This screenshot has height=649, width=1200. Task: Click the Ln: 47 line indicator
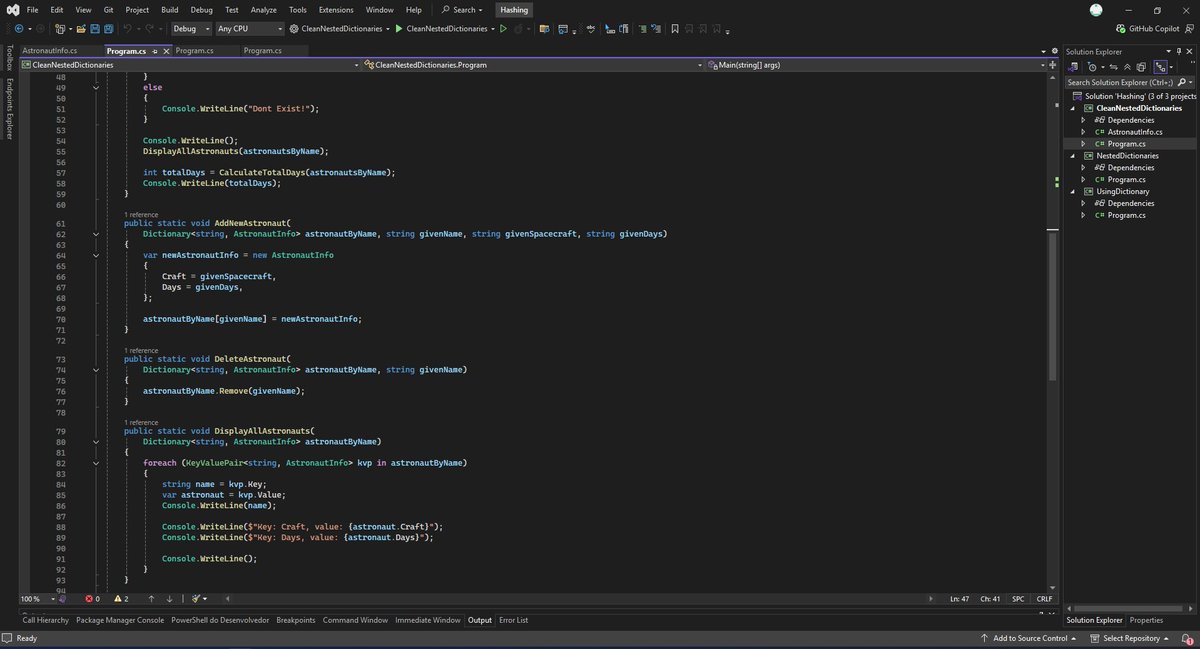[962, 598]
